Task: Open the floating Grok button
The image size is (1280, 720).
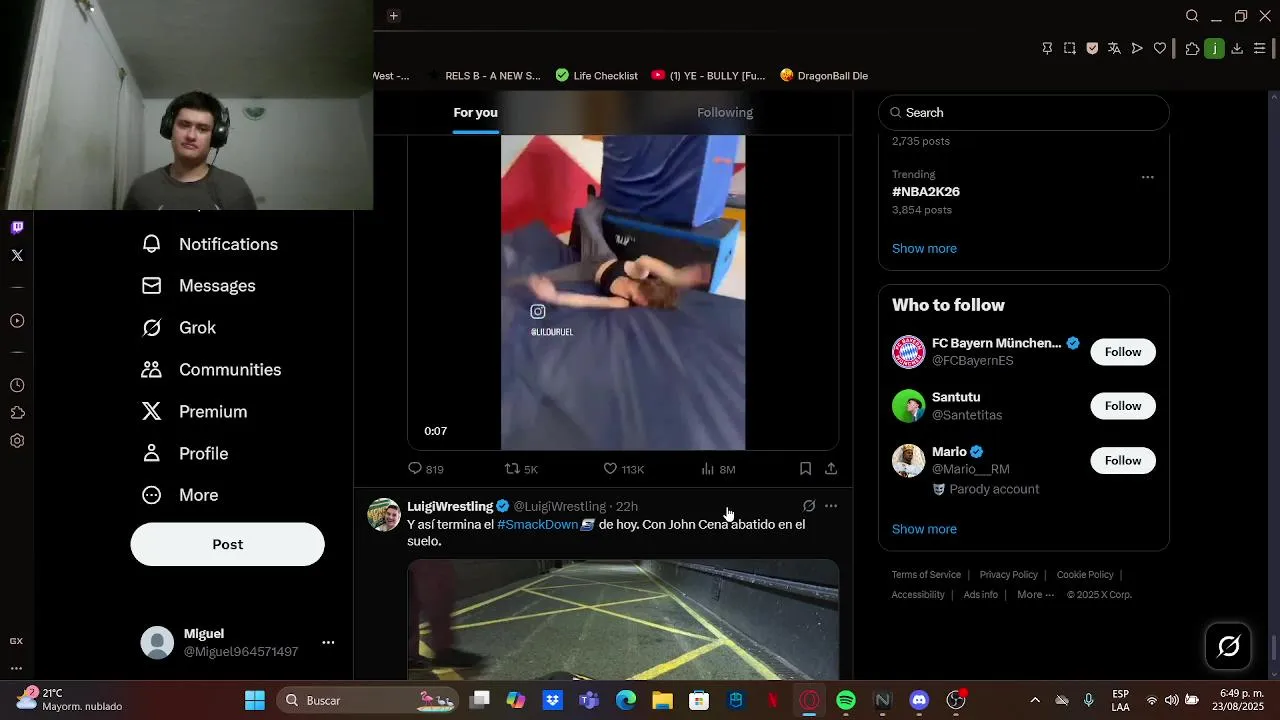Action: (1229, 646)
